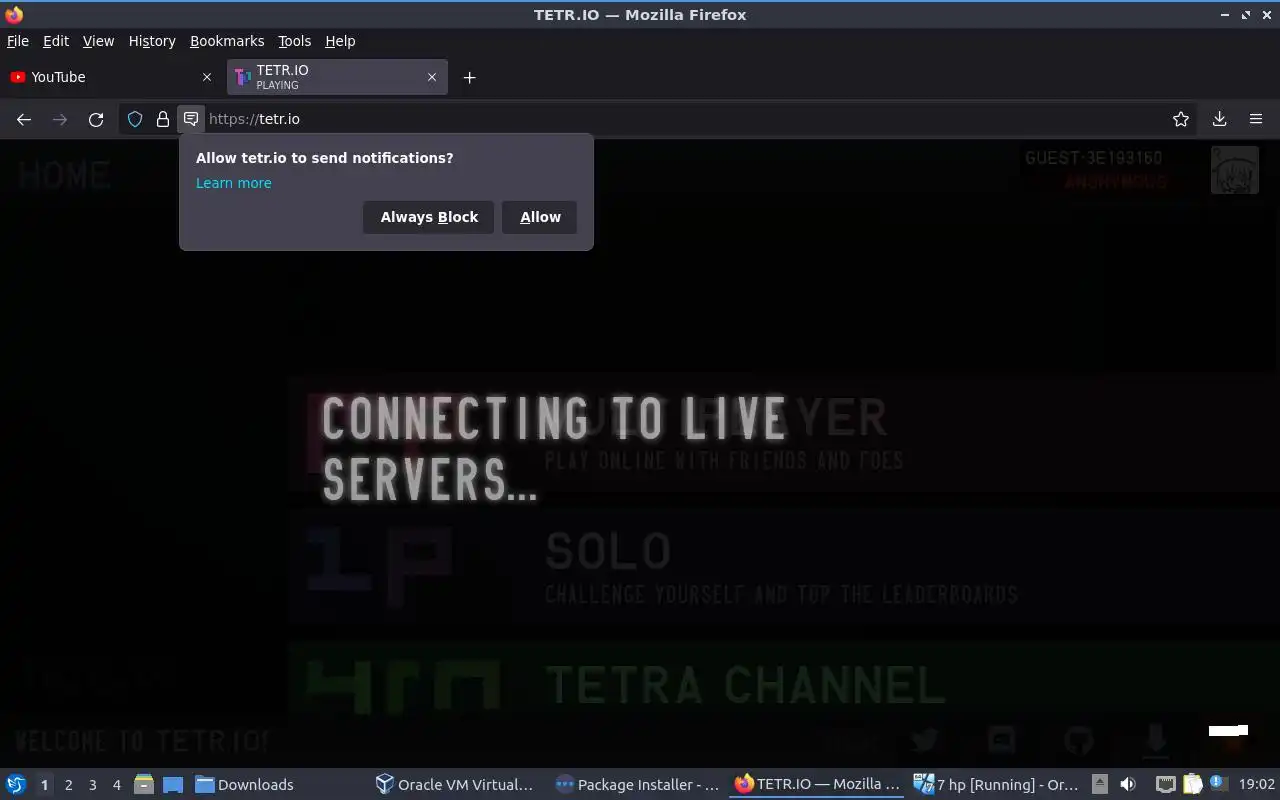
Task: Open the Firefox hamburger menu
Action: coord(1256,119)
